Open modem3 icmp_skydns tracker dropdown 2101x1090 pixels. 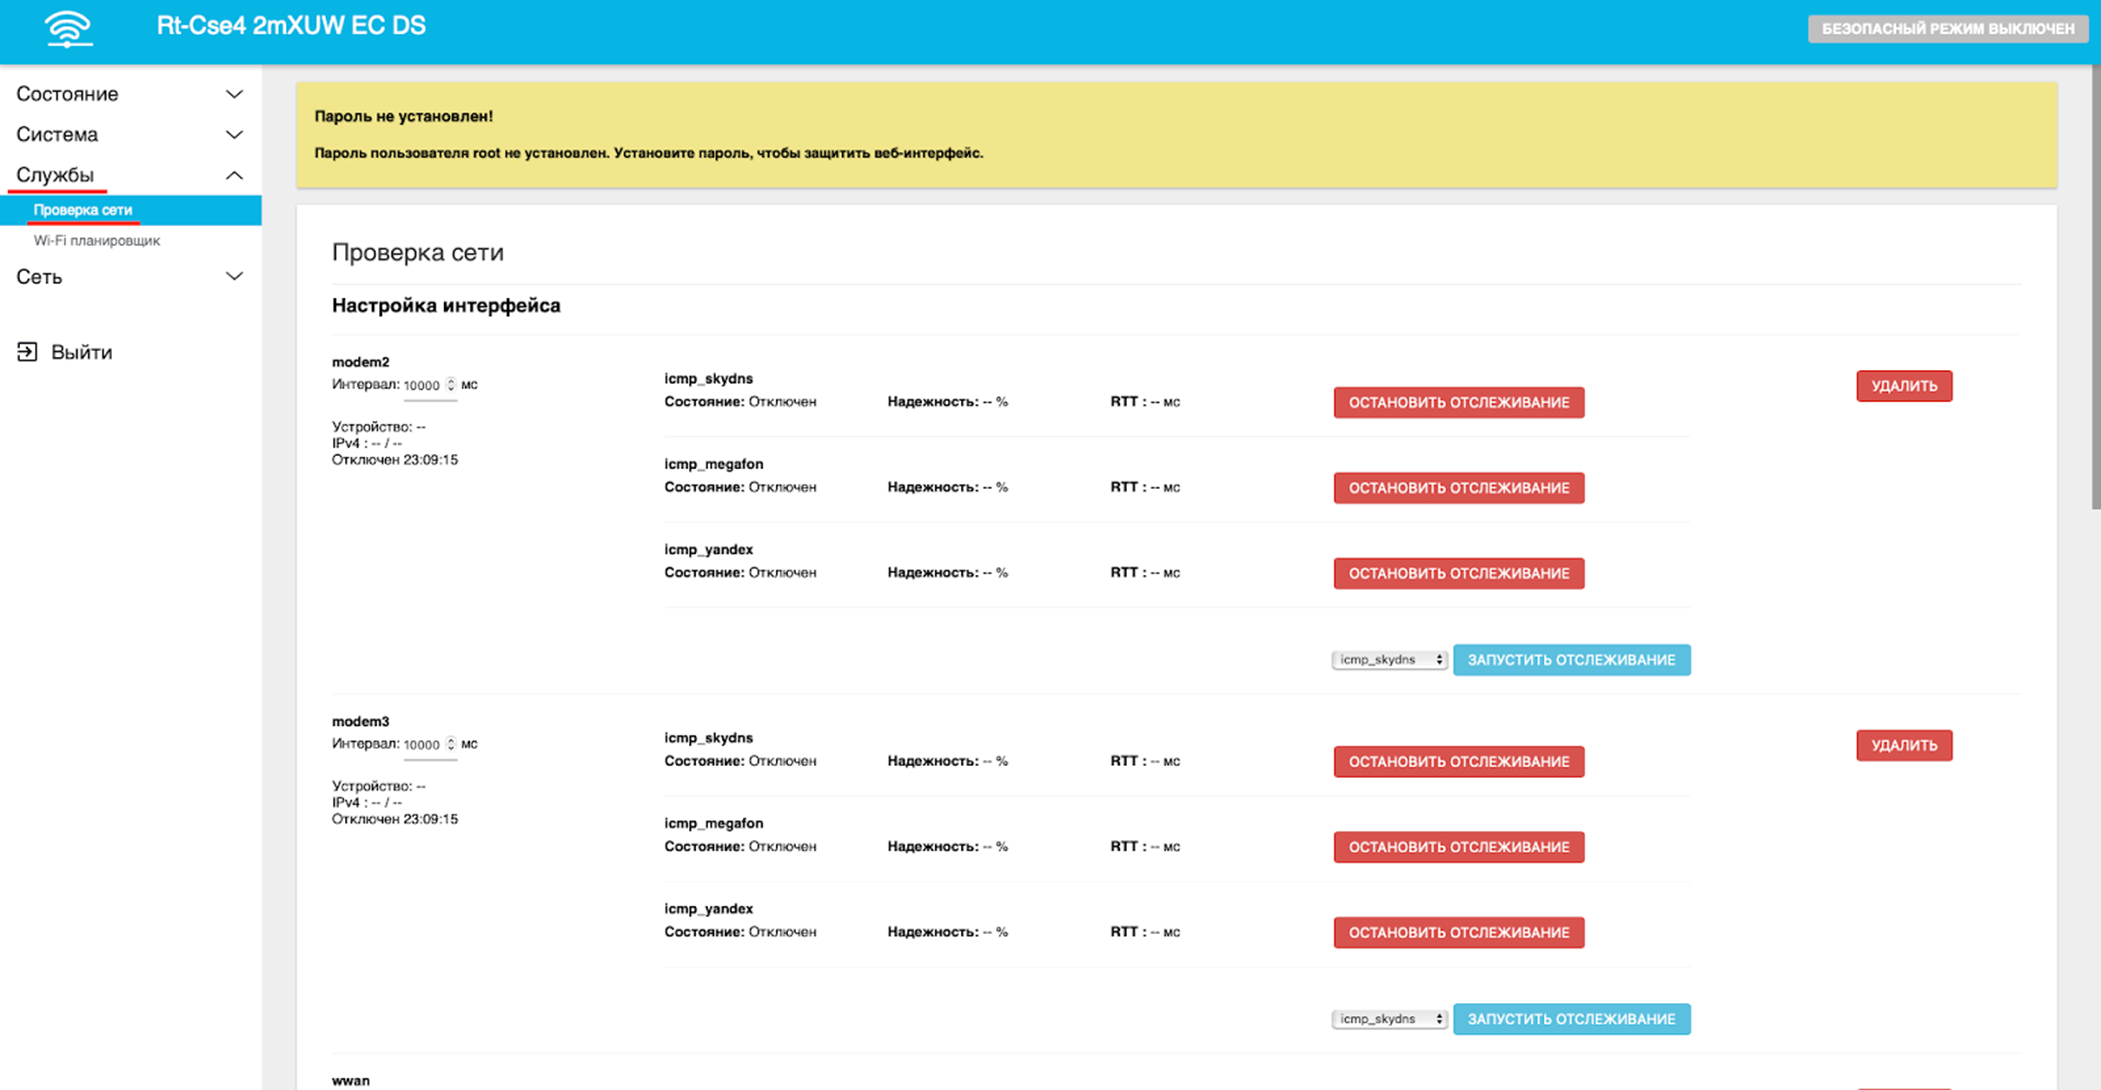tap(1389, 1019)
